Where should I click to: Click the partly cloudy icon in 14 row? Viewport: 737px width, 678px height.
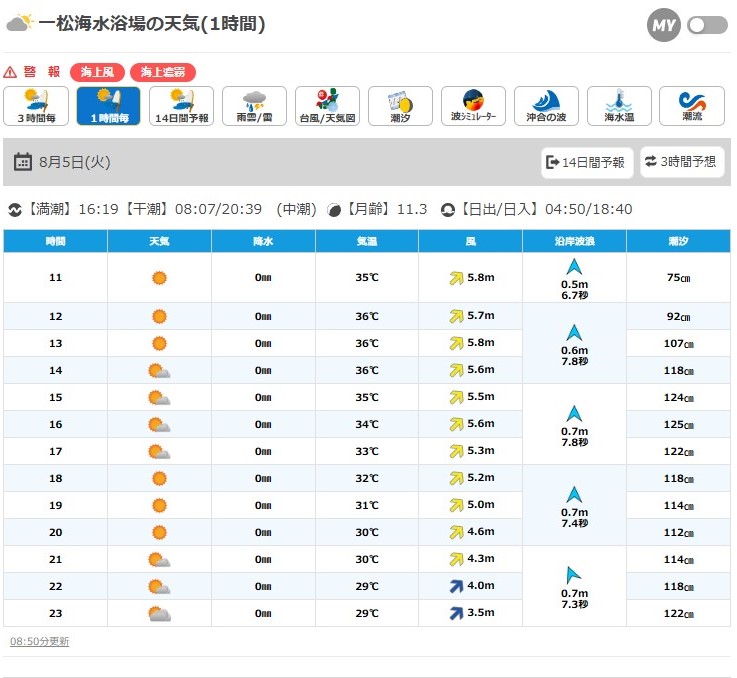159,371
